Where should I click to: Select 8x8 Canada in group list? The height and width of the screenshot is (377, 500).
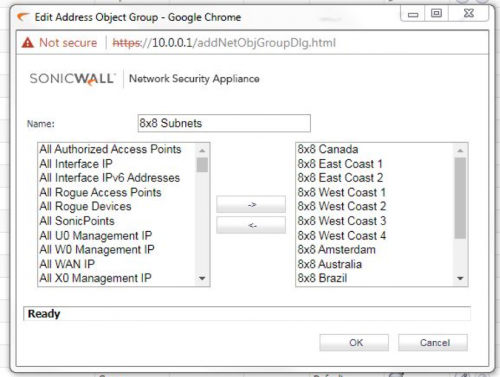375,149
